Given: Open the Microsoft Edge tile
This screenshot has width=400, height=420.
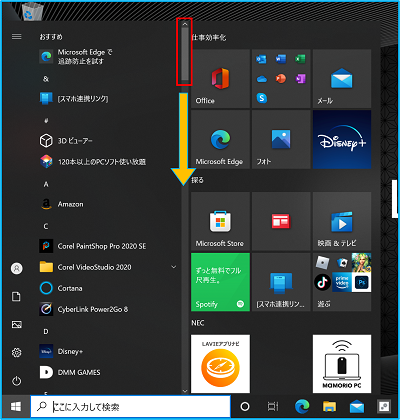Looking at the screenshot, I should [220, 139].
